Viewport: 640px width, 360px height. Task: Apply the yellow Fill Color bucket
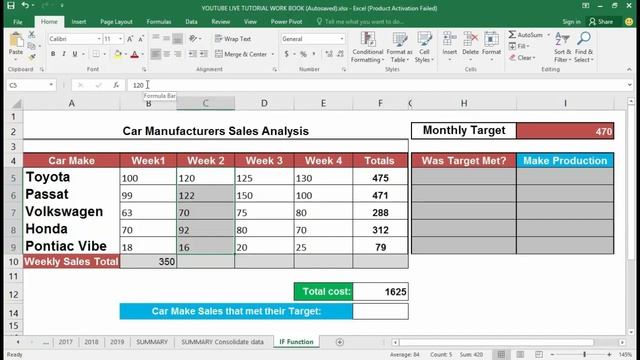pyautogui.click(x=118, y=54)
